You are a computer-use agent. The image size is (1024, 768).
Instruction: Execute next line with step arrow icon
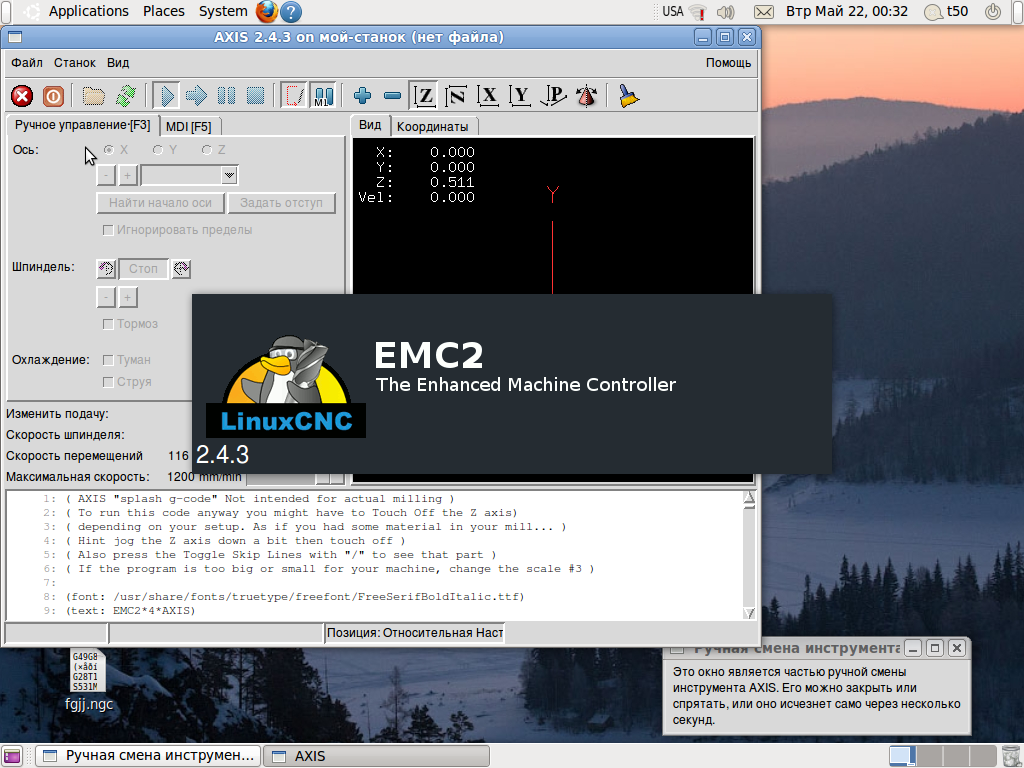click(196, 96)
